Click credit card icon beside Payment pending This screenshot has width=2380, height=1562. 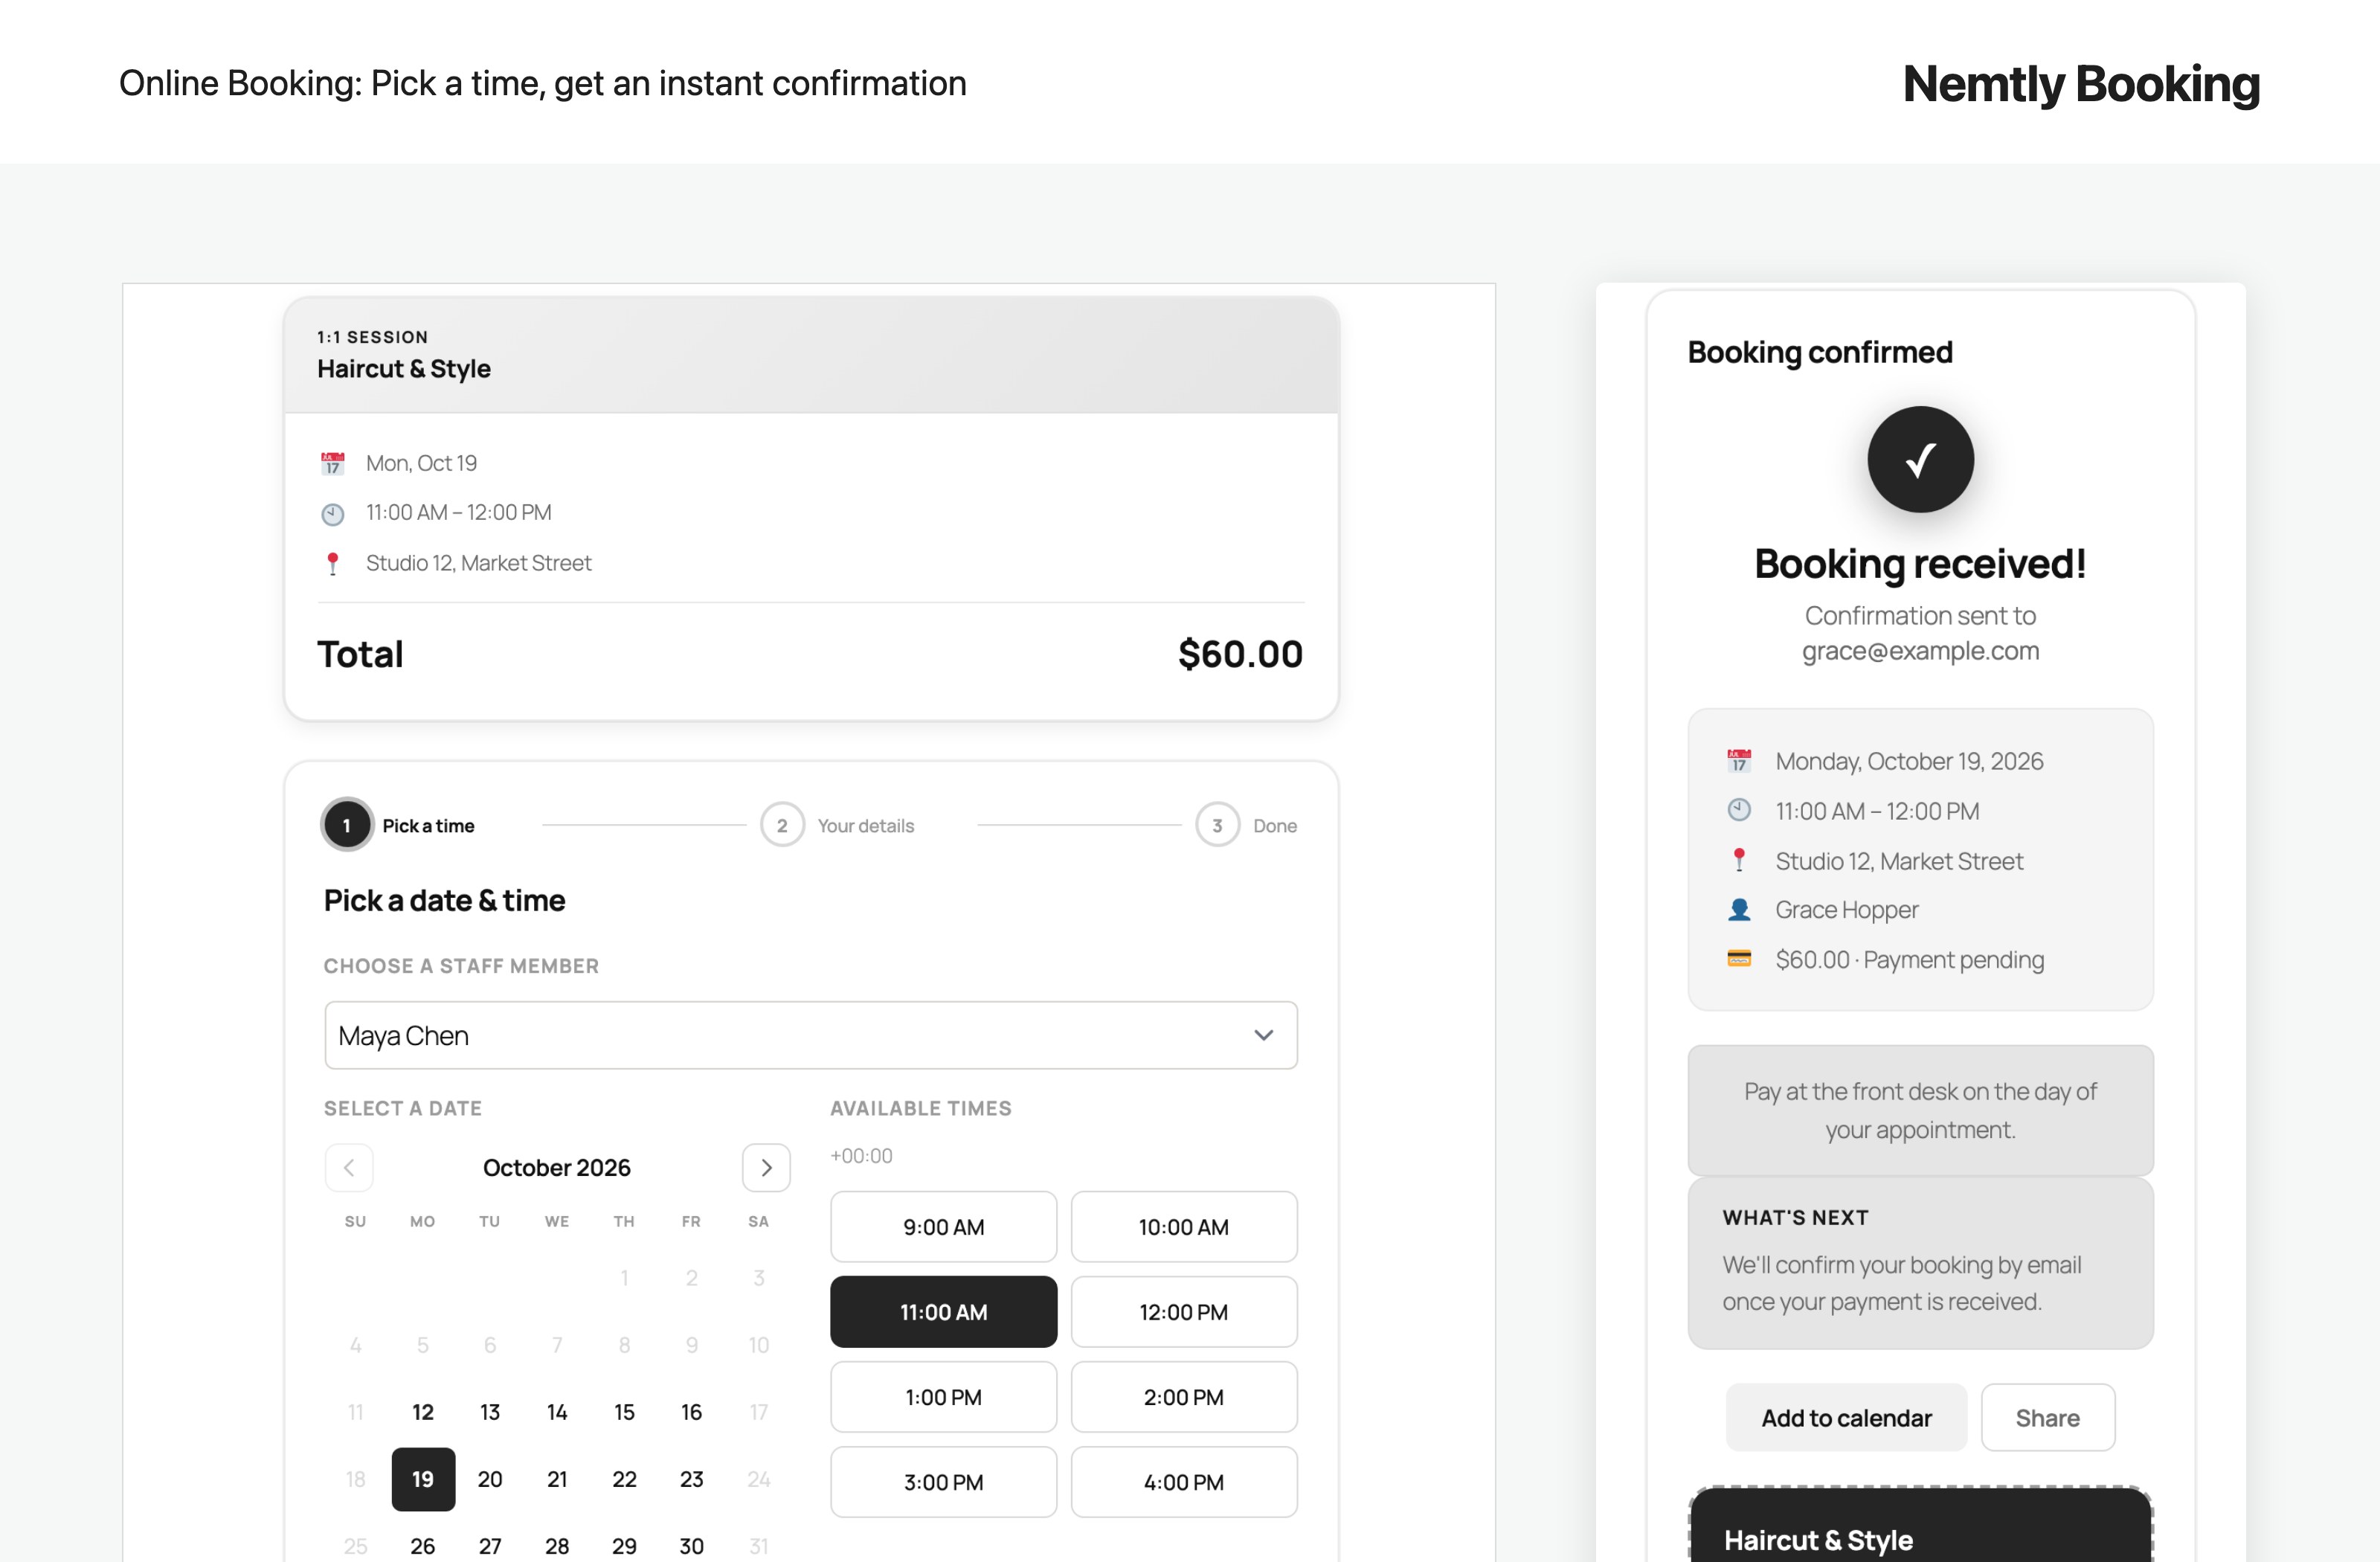pos(1739,959)
